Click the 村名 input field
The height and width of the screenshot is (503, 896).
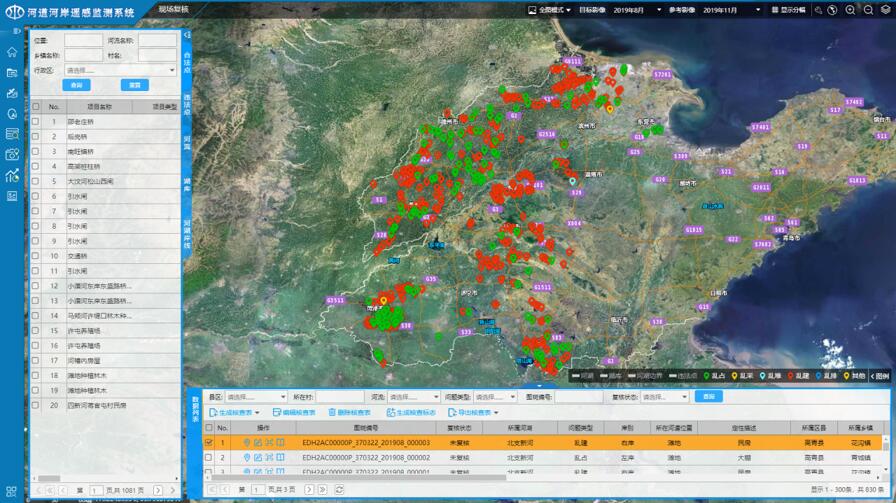157,55
